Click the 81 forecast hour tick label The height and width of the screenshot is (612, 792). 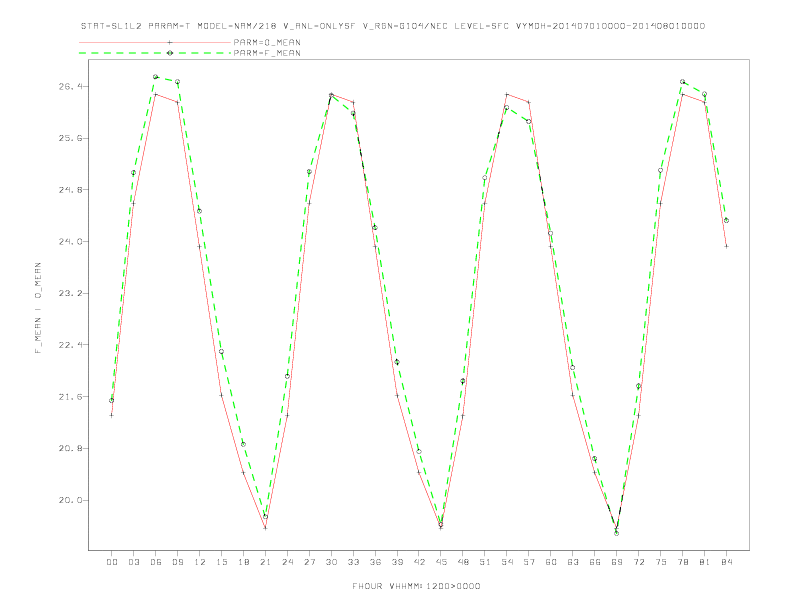pyautogui.click(x=705, y=562)
